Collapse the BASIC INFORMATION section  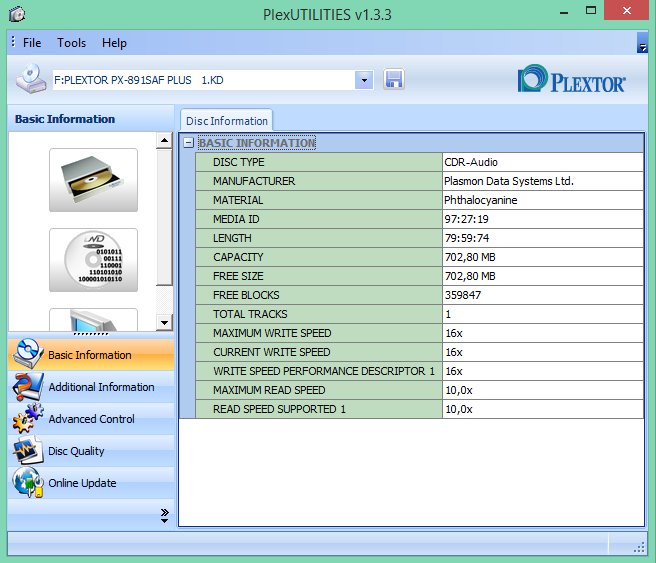coord(188,143)
